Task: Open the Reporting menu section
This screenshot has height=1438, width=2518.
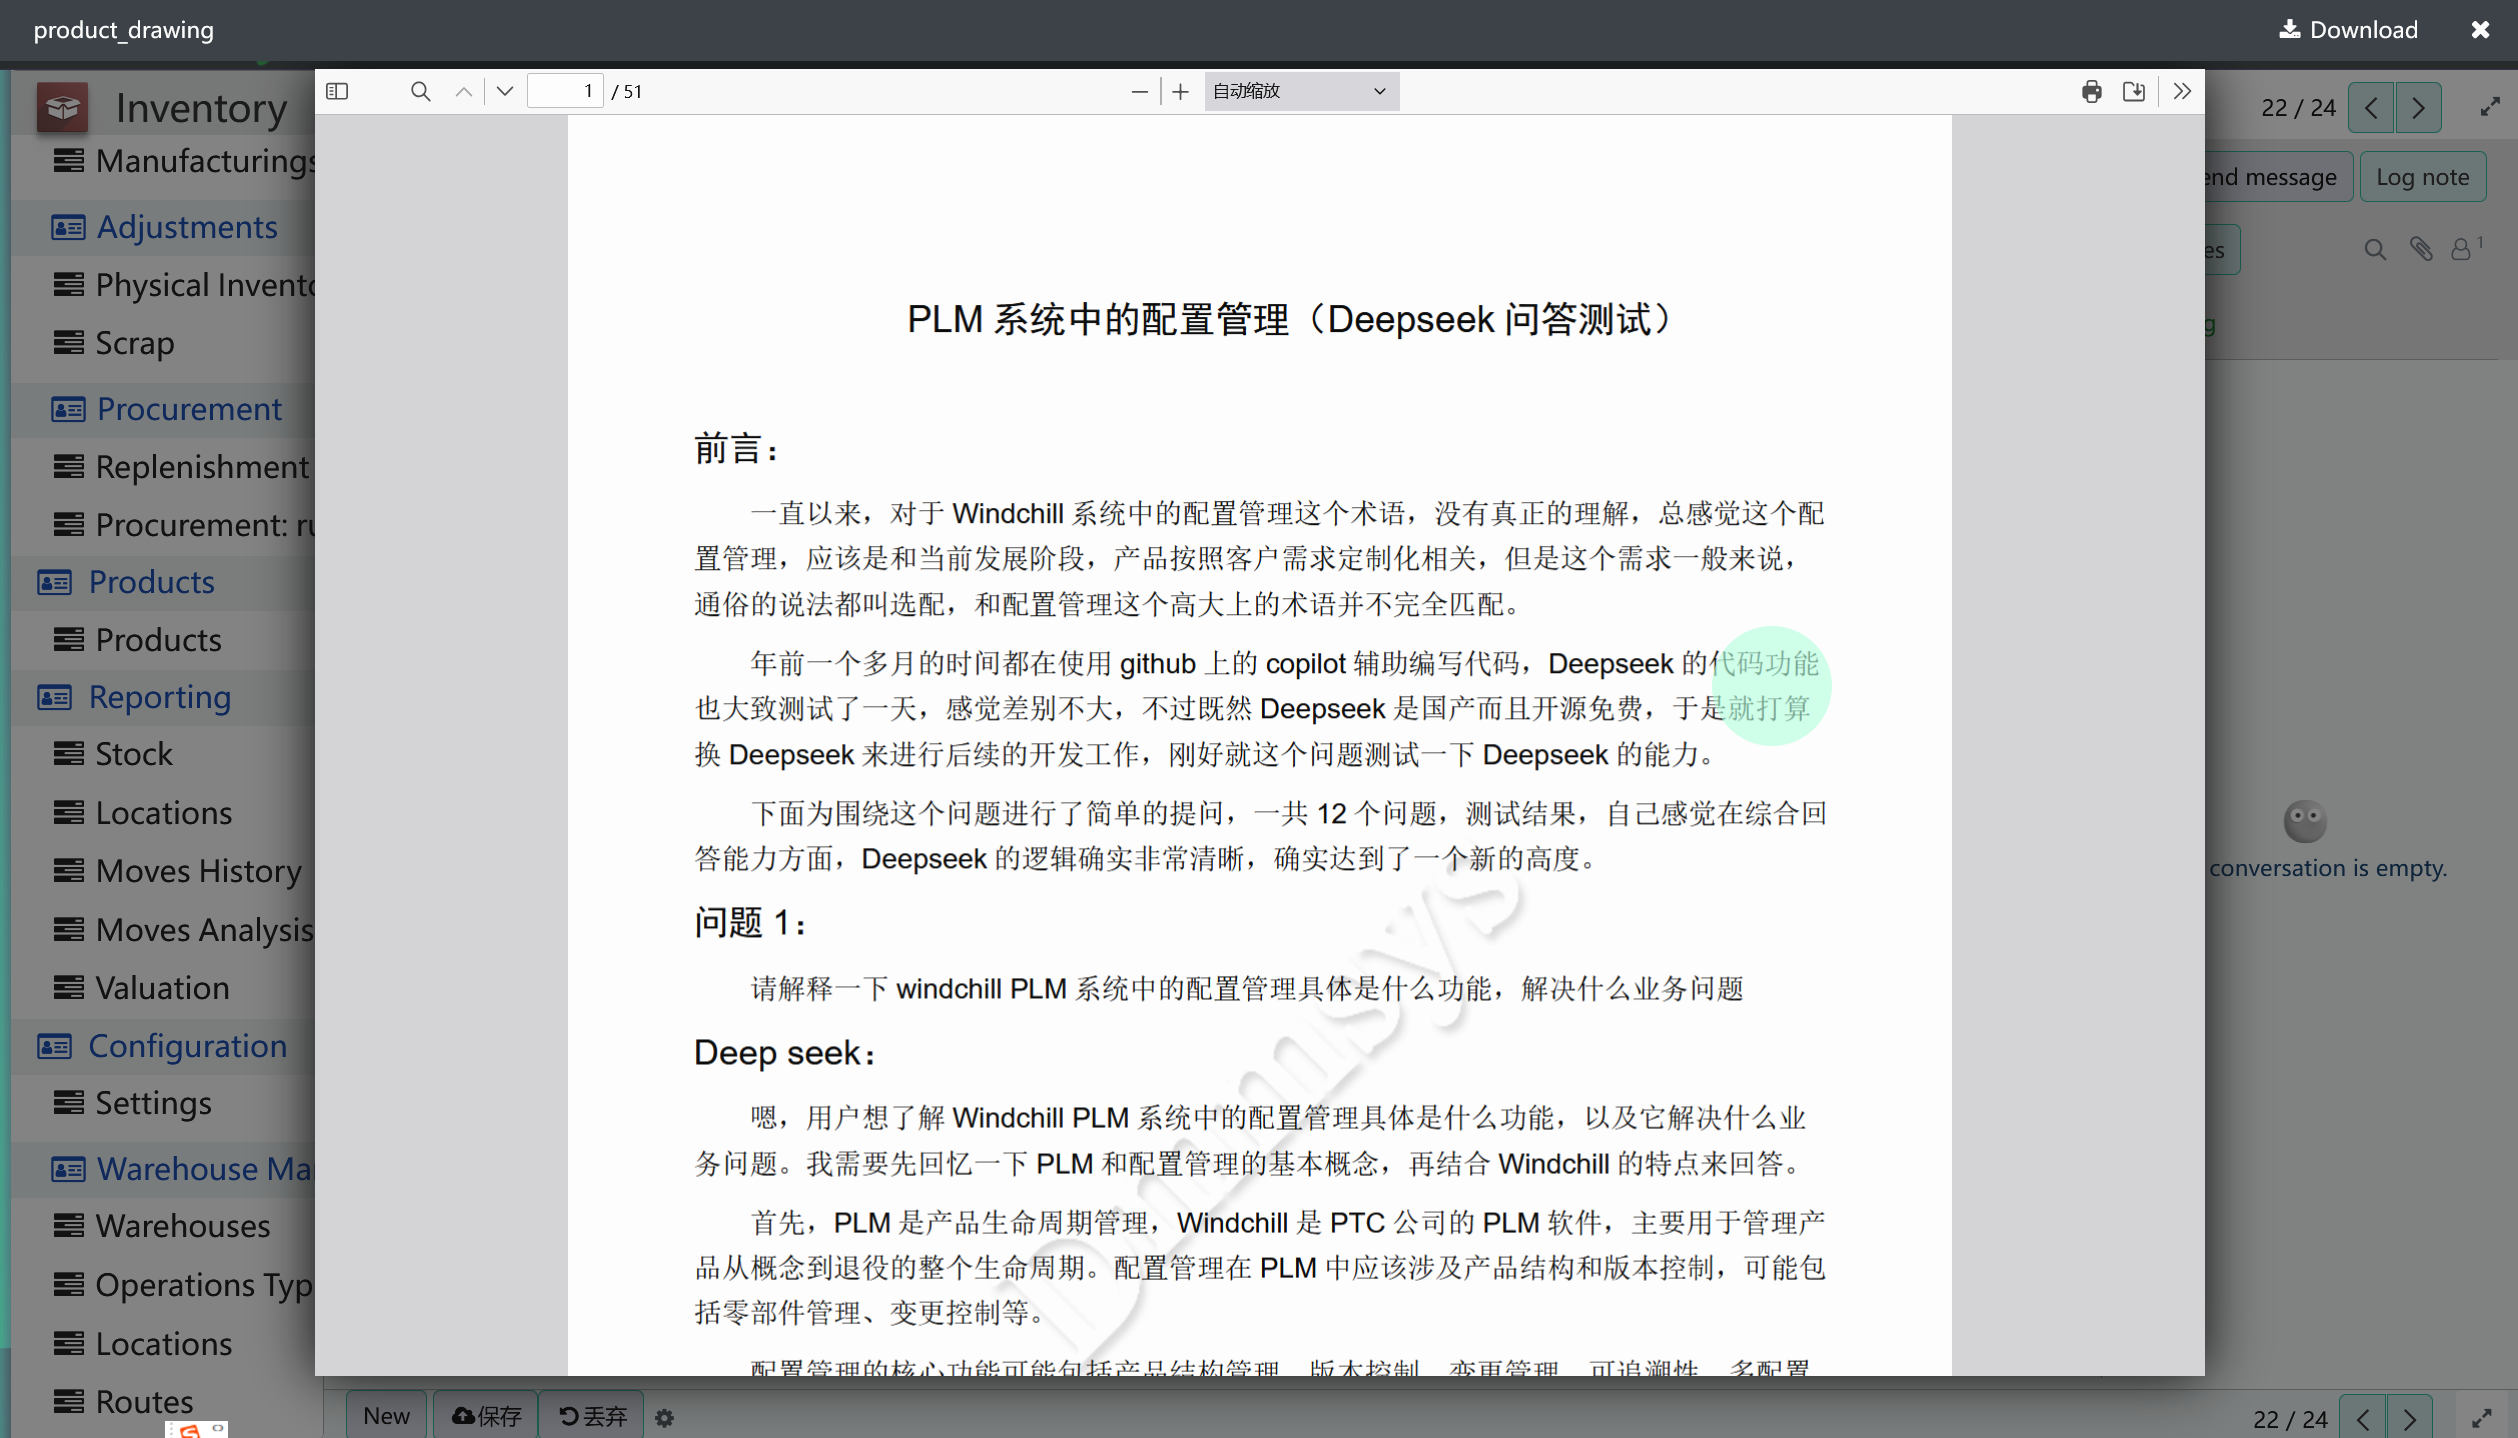Action: coord(159,697)
